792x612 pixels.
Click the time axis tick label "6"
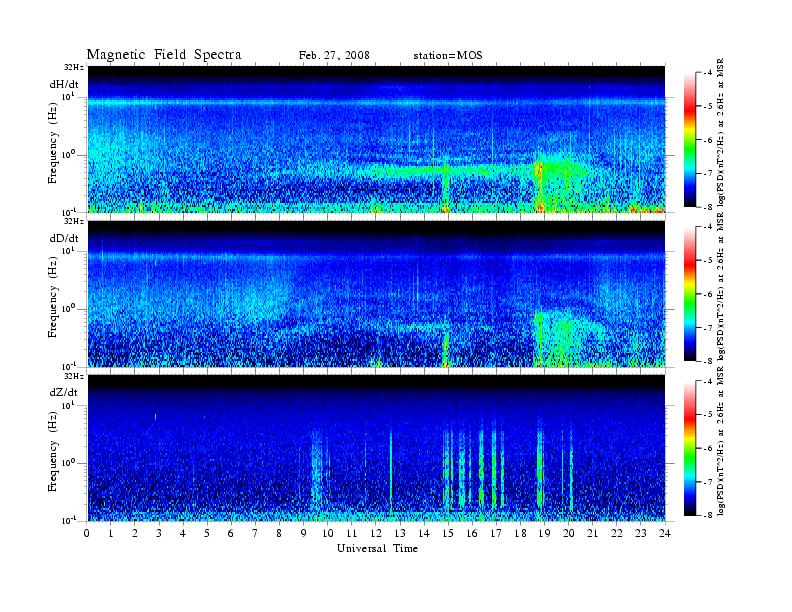[231, 534]
